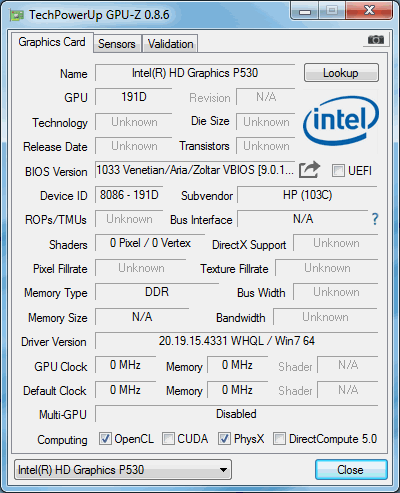Image resolution: width=400 pixels, height=493 pixels.
Task: Close window with title bar X
Action: [369, 11]
